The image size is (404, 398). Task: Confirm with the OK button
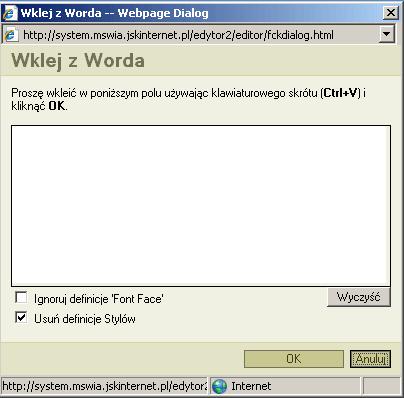294,359
